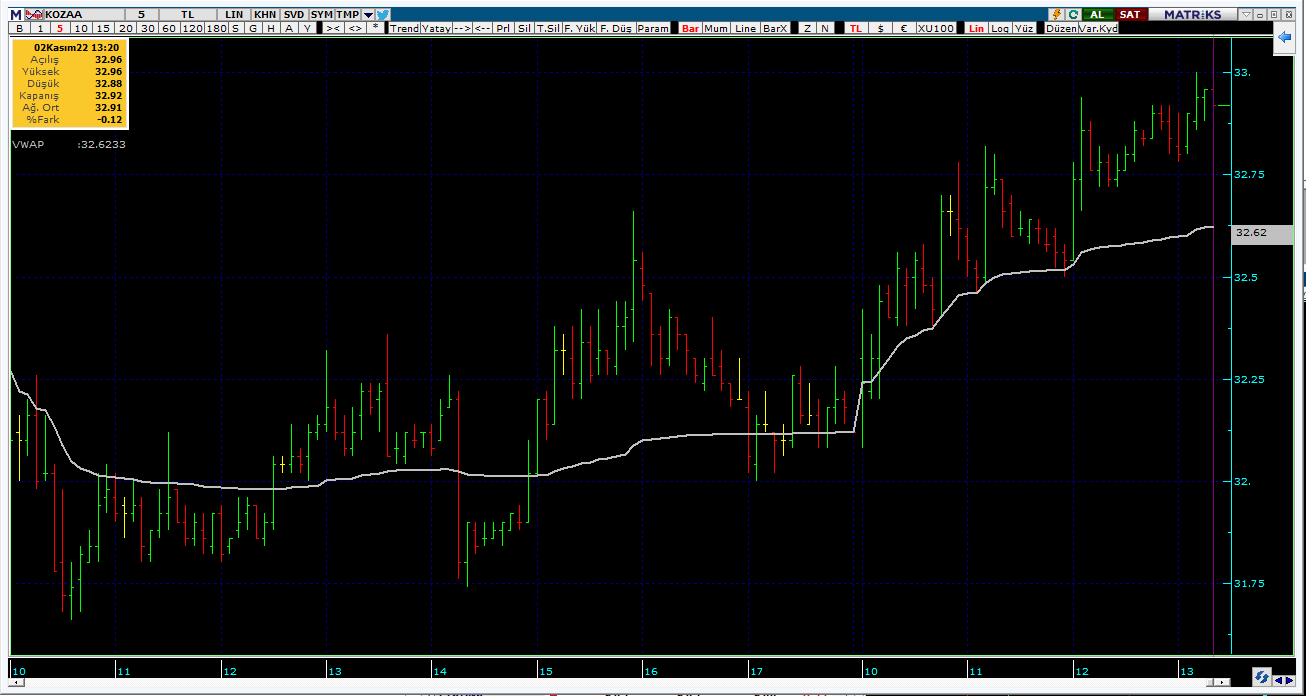Screen dimensions: 1306x696
Task: Click the lightning bolt quick order icon
Action: (1056, 14)
